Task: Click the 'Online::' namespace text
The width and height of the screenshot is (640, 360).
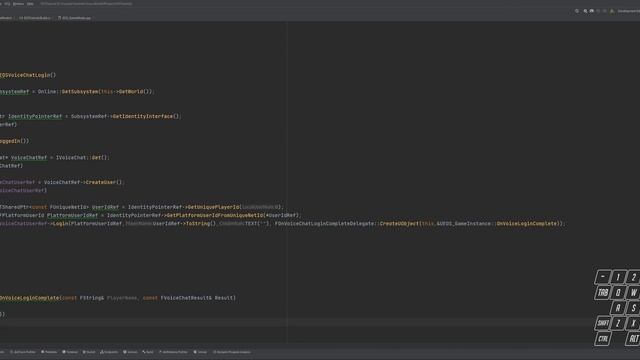Action: [x=50, y=91]
